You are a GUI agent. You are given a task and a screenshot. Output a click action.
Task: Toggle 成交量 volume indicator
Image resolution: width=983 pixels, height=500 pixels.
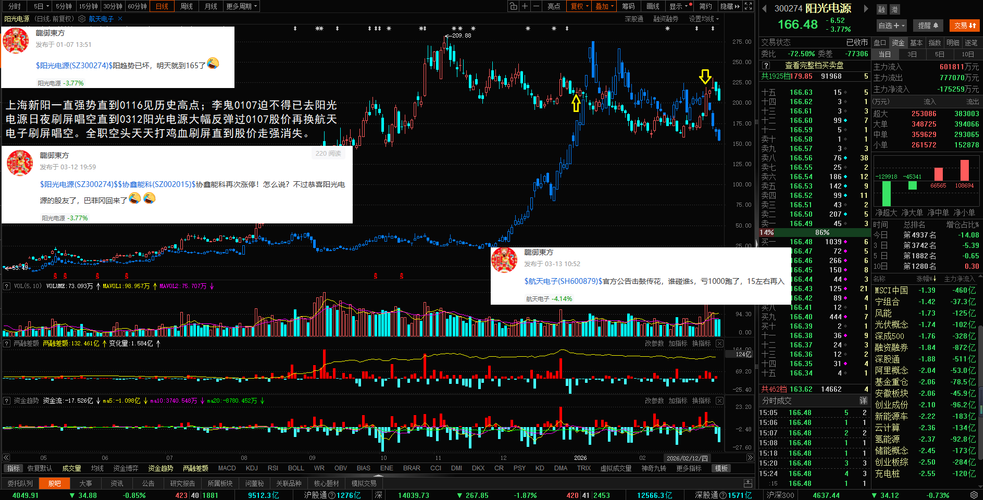point(71,468)
